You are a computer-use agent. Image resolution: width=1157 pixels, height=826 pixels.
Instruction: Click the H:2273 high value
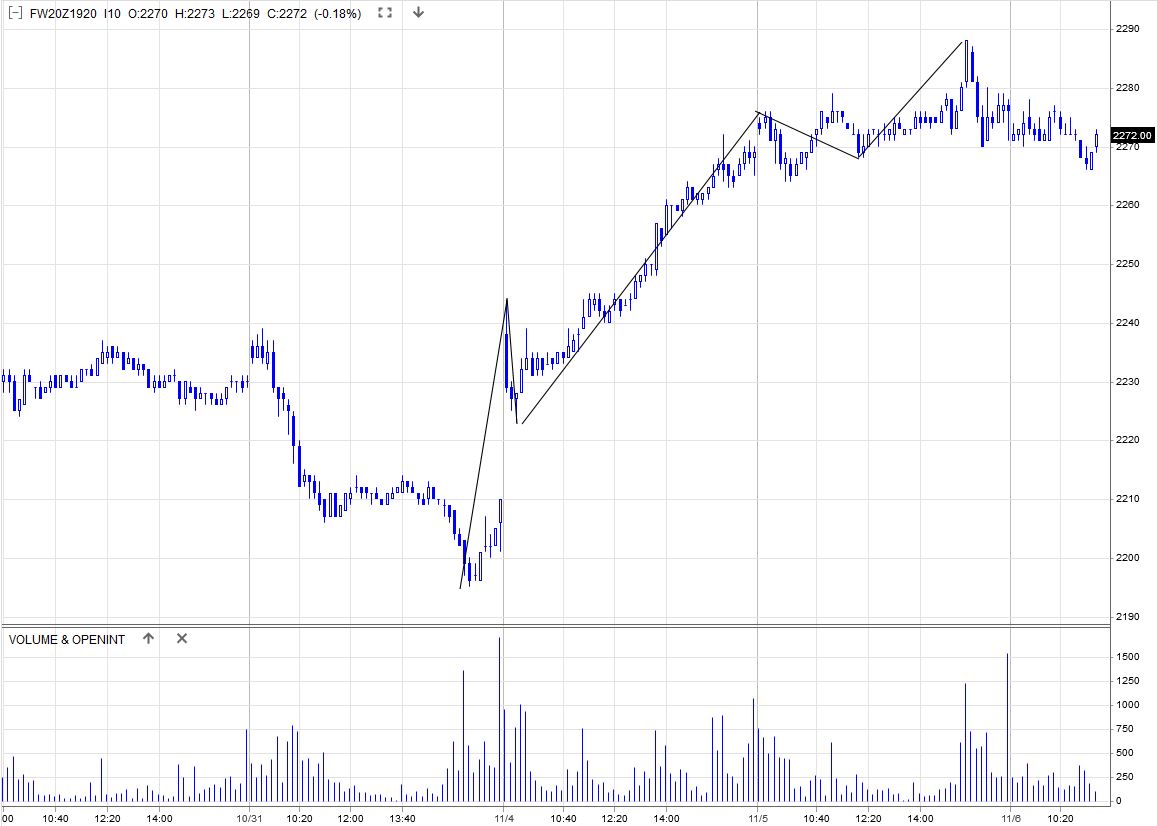(x=195, y=13)
